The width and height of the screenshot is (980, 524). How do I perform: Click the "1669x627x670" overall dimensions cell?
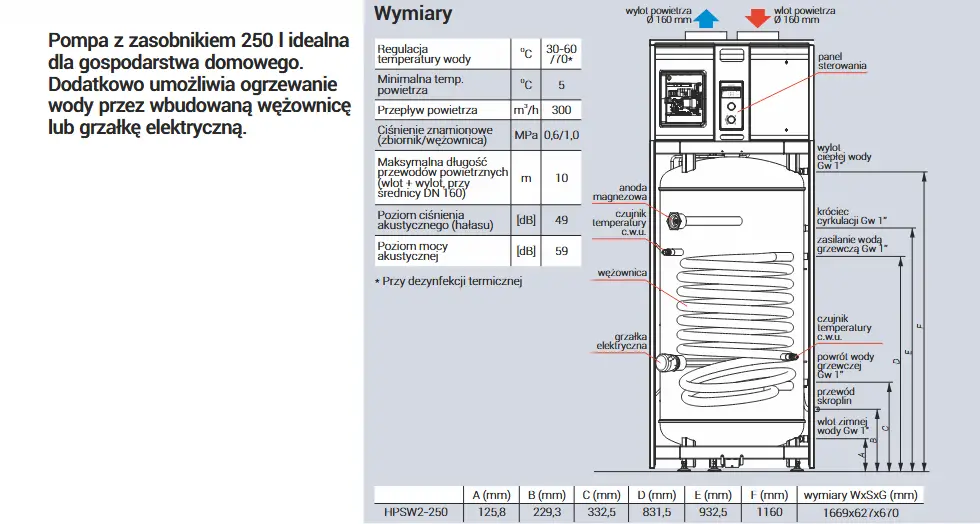(x=860, y=512)
